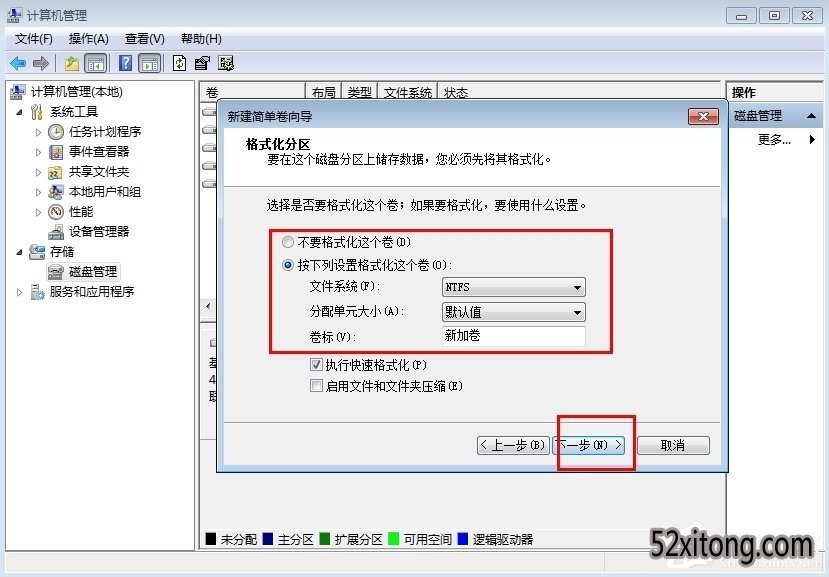
Task: Uncheck 执行快速格式化 checkbox
Action: pyautogui.click(x=316, y=364)
